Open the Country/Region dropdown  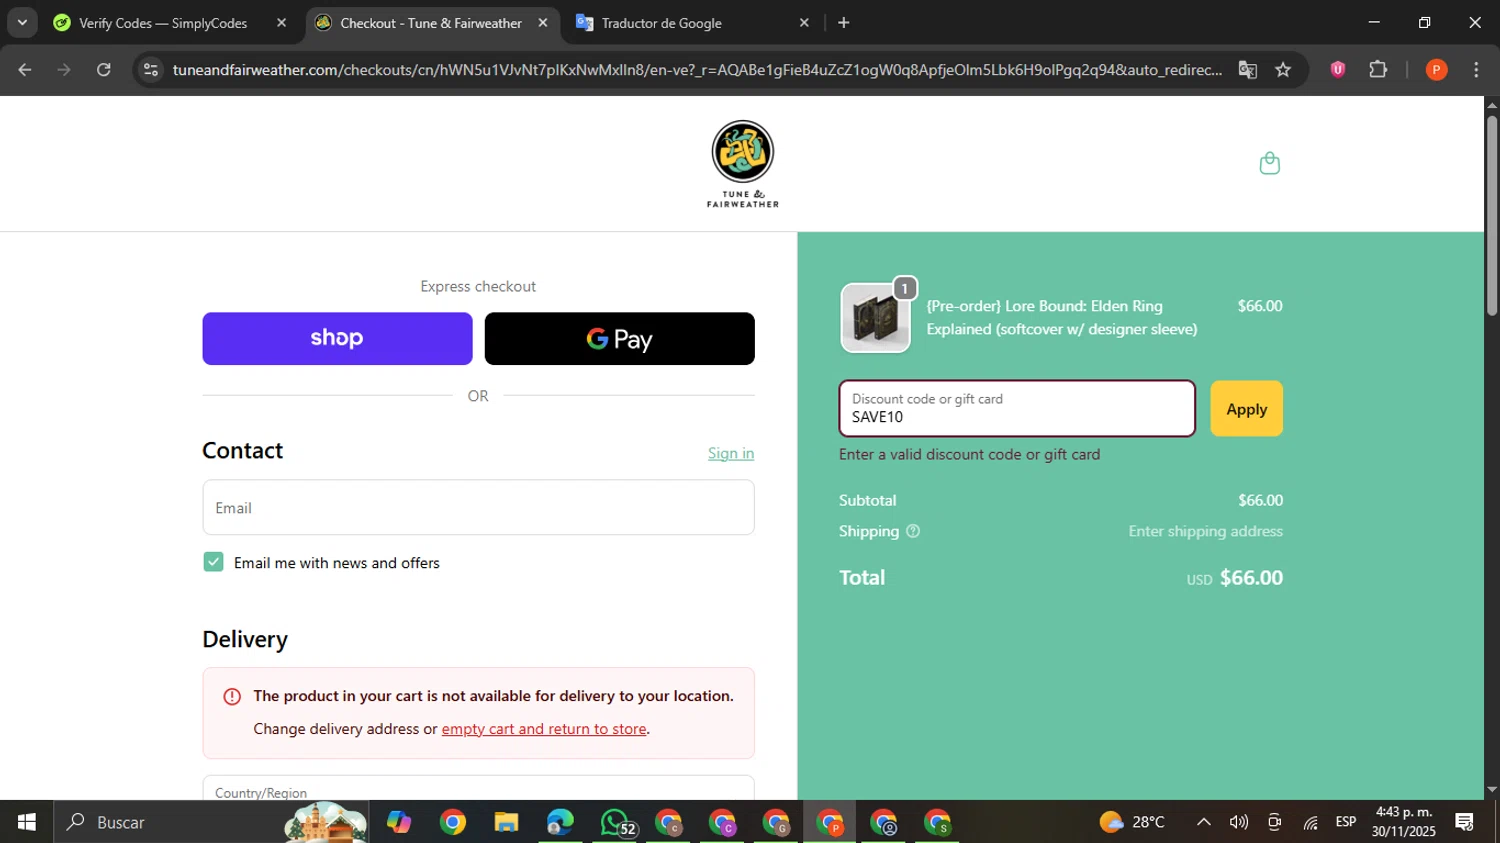point(478,788)
